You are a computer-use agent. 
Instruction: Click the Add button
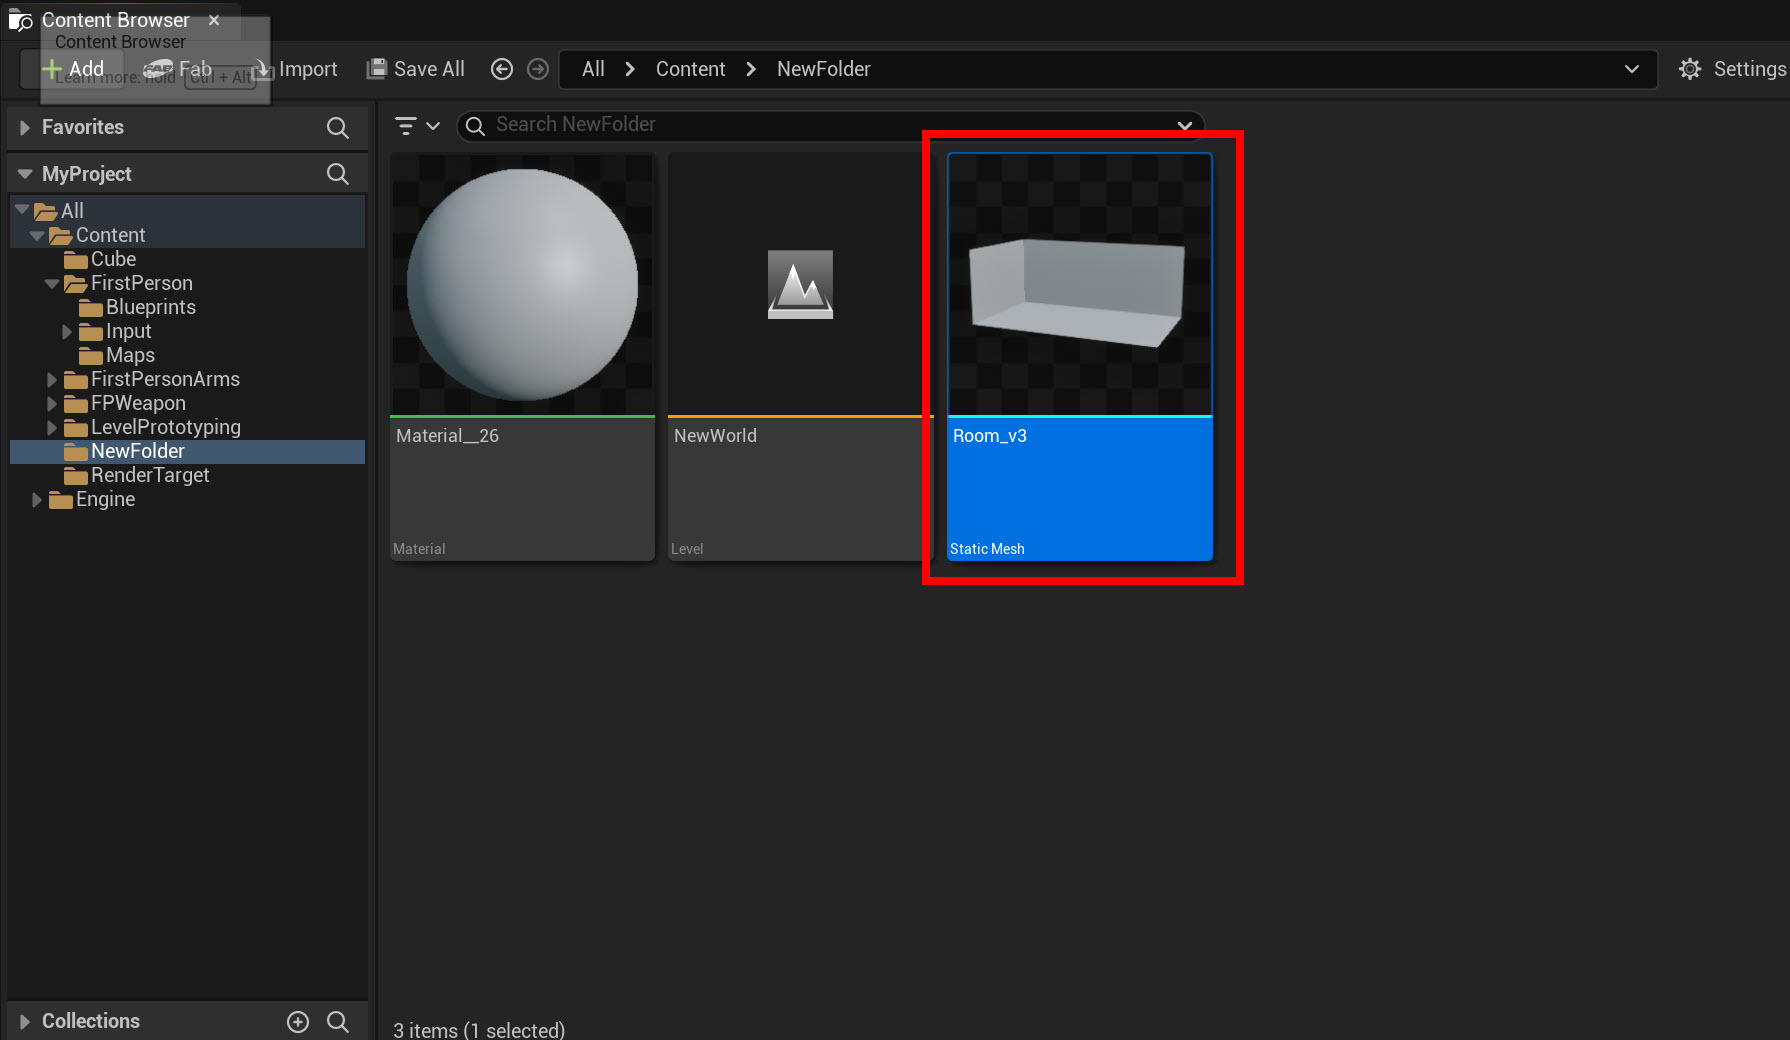click(72, 69)
